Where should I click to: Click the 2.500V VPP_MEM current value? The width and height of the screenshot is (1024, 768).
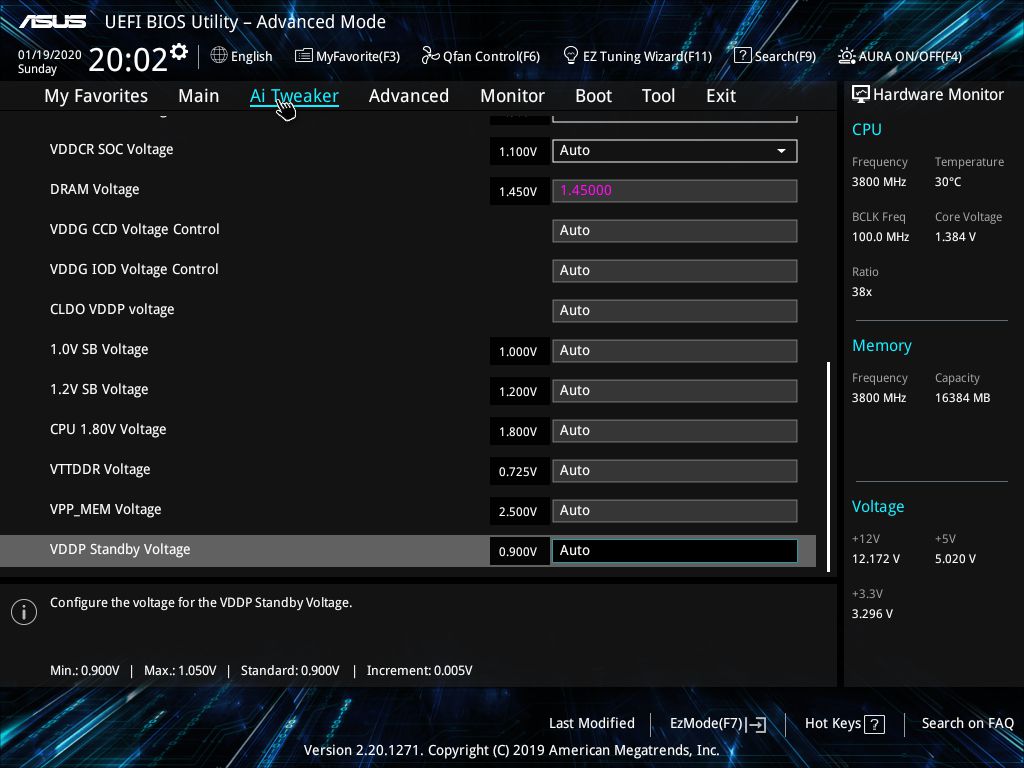pyautogui.click(x=519, y=511)
